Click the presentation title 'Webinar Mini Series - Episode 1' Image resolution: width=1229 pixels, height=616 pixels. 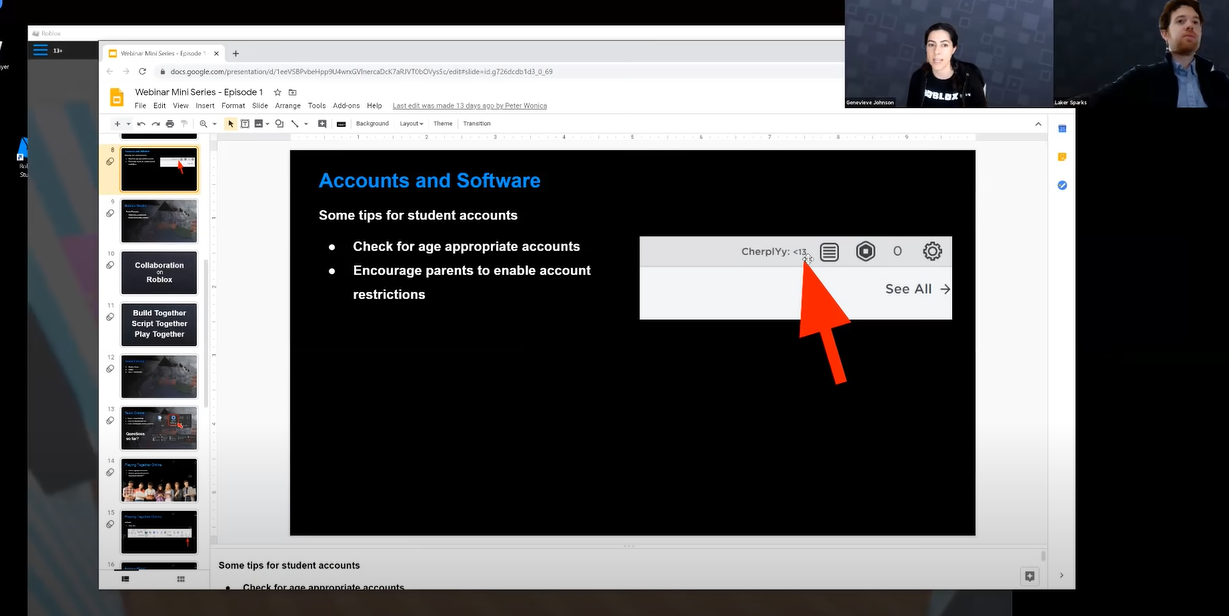[199, 92]
